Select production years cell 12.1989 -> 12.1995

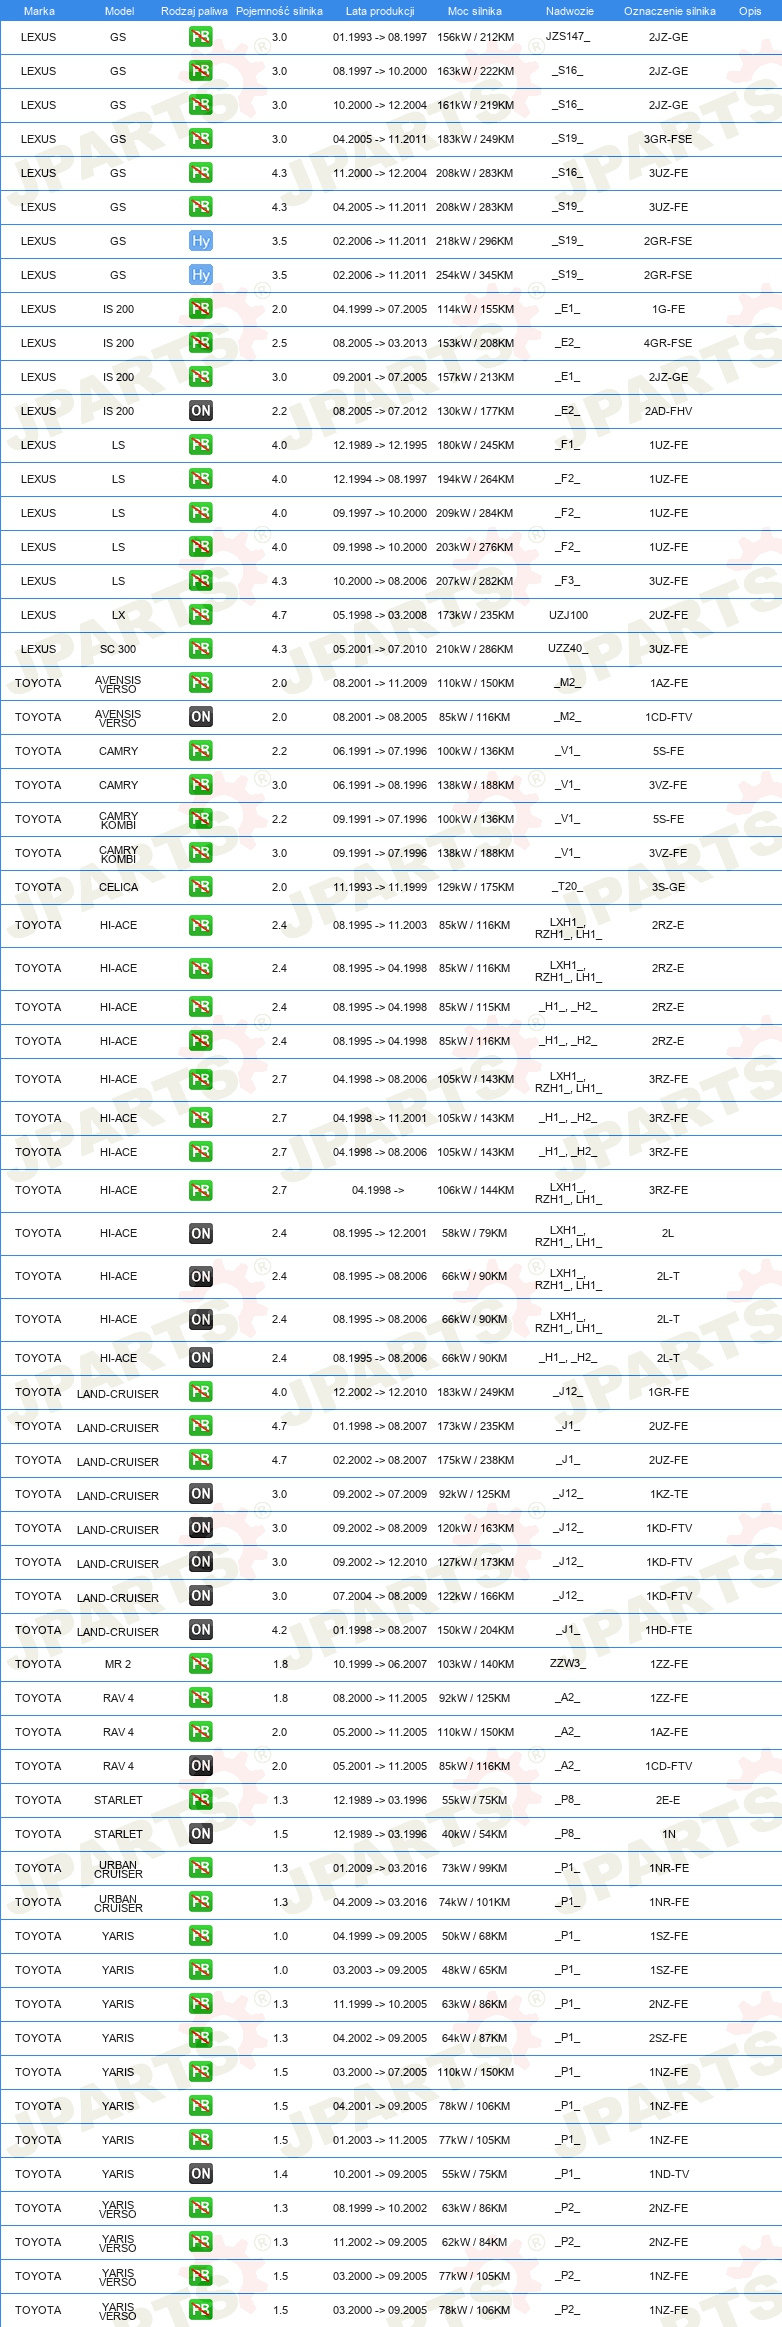380,445
